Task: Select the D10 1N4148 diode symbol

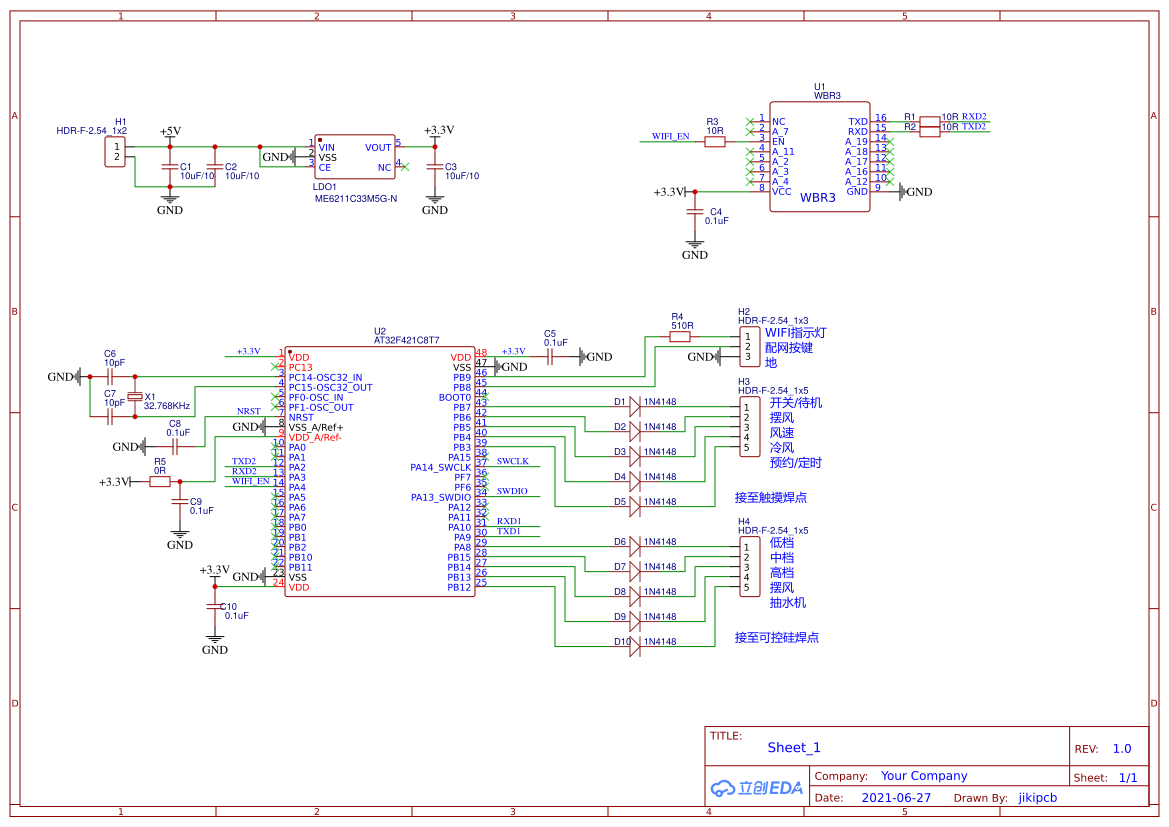Action: [x=634, y=647]
